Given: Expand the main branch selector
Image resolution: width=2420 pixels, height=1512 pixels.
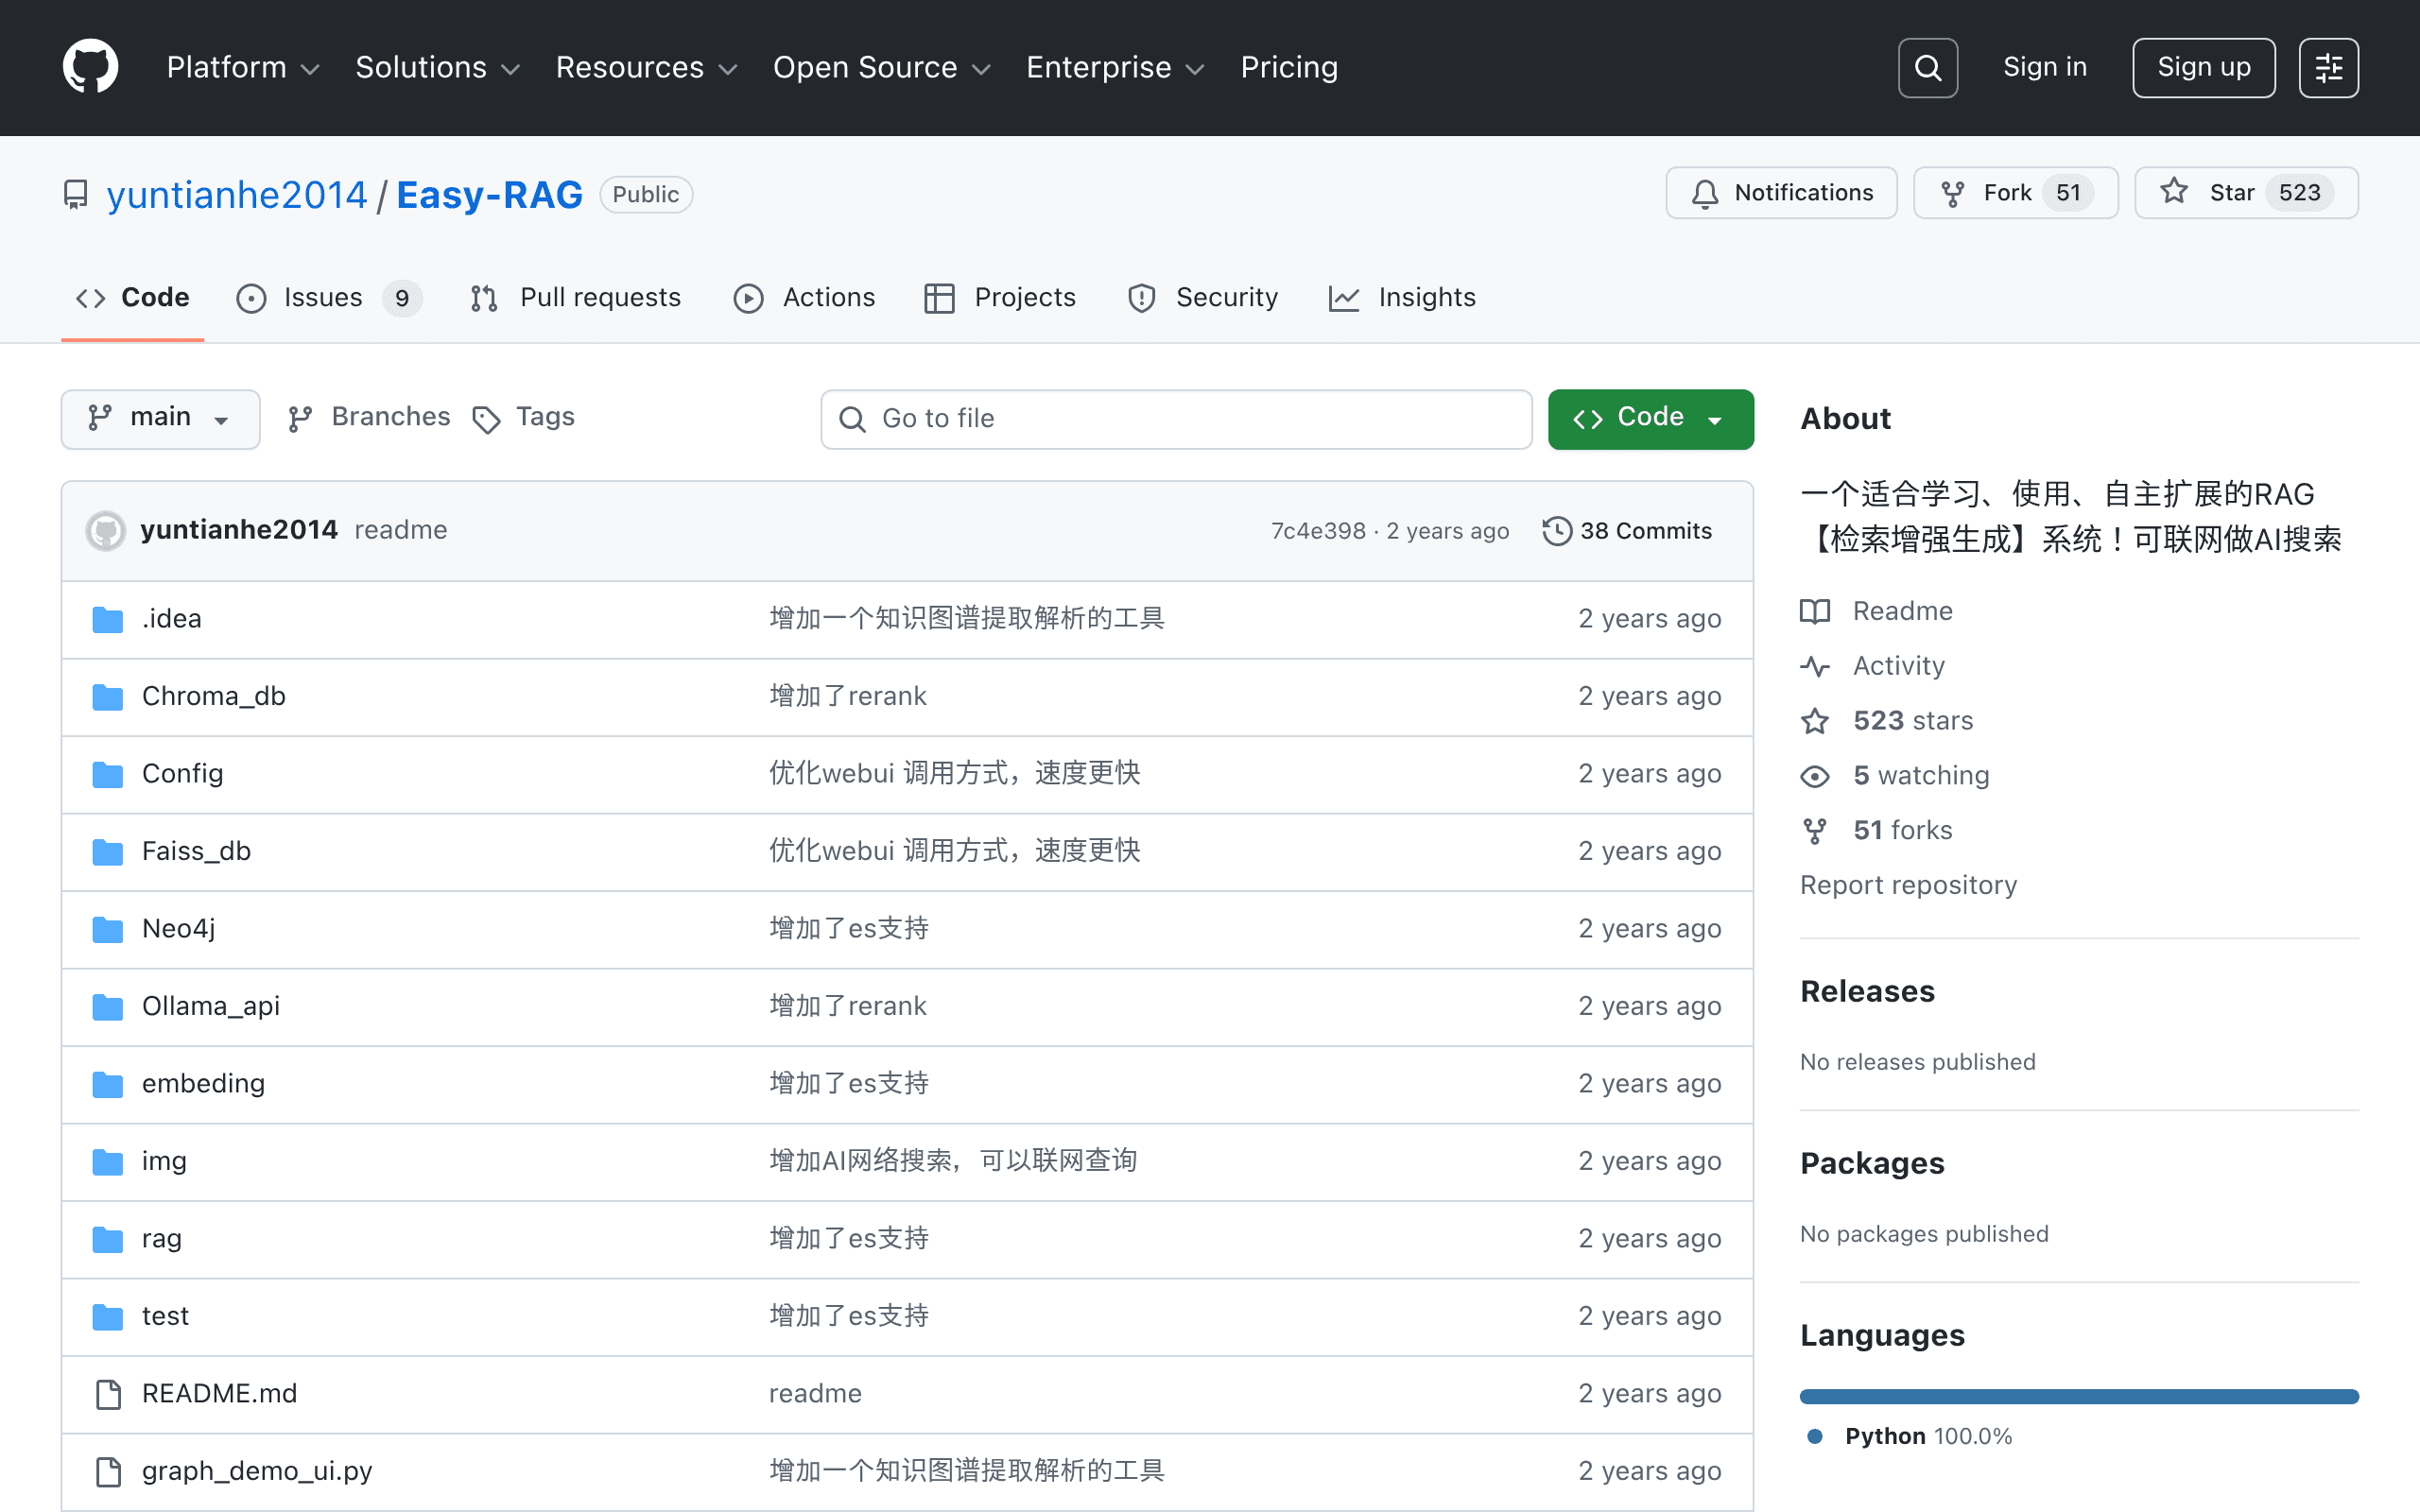Looking at the screenshot, I should coord(160,419).
